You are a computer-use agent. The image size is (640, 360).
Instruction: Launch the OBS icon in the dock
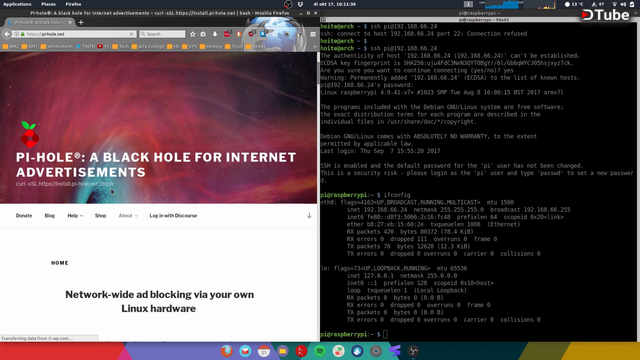point(413,351)
